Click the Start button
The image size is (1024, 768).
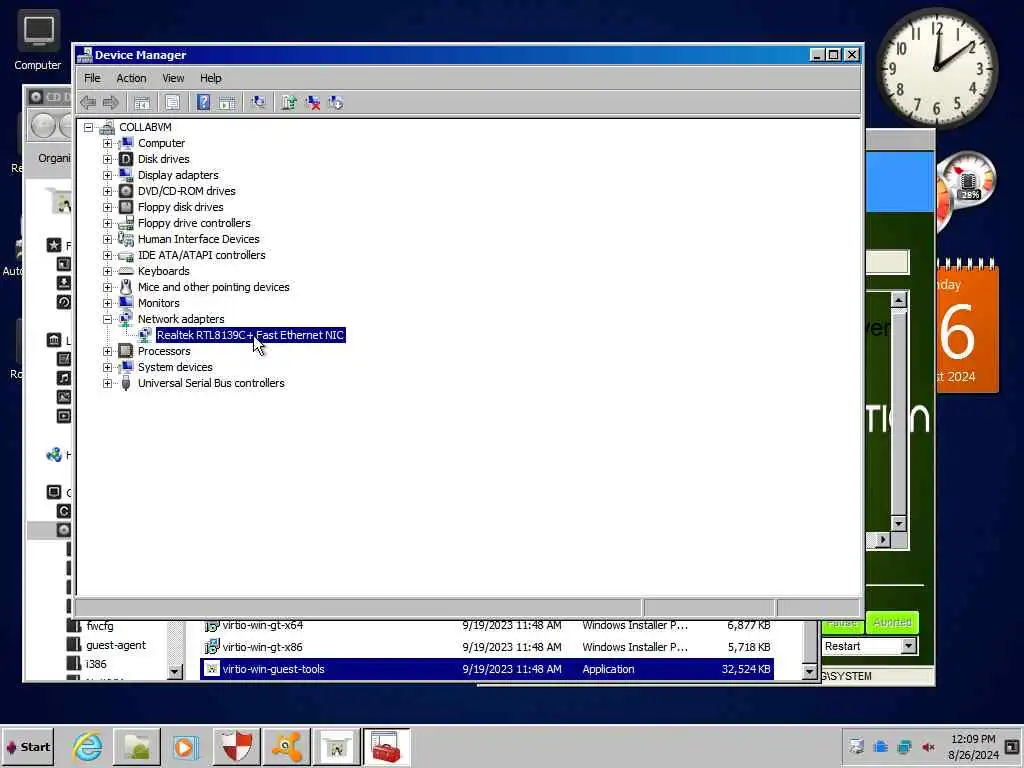[x=27, y=747]
